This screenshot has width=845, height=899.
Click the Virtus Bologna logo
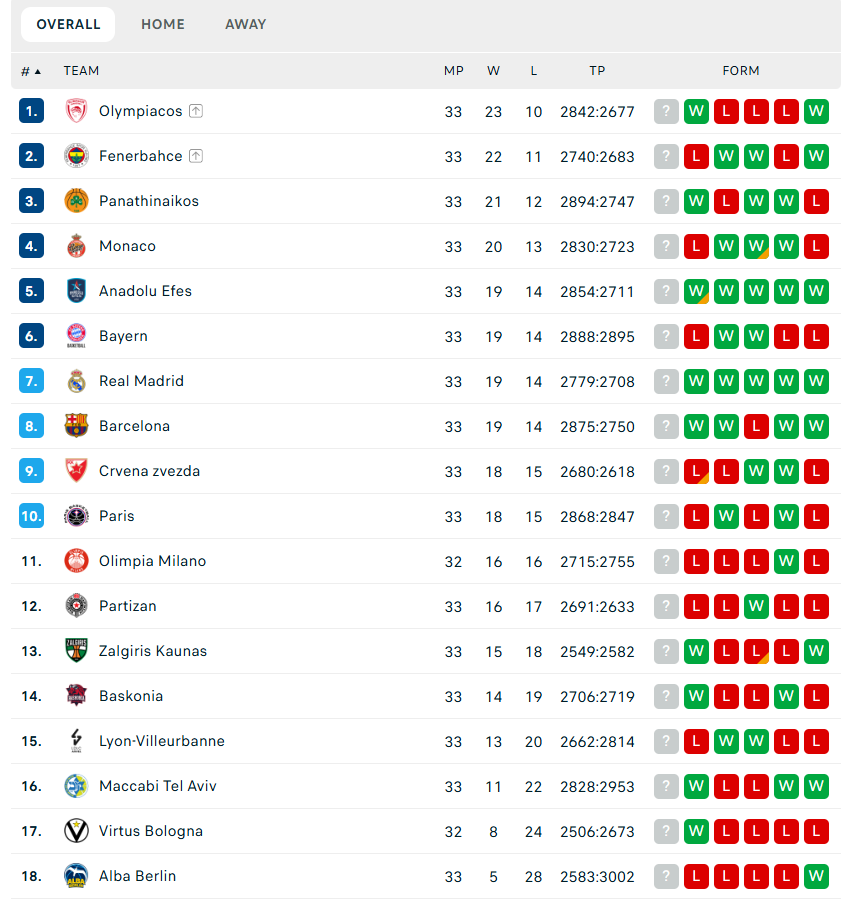pos(77,831)
